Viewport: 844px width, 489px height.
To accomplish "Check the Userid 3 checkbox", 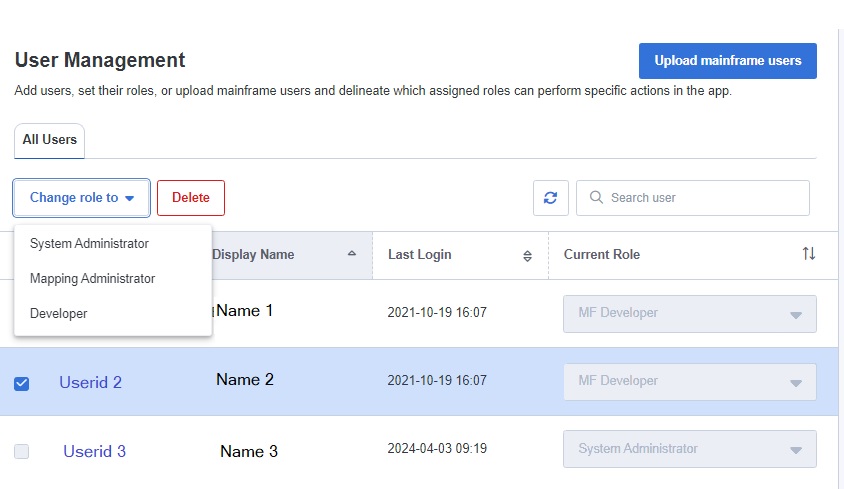I will pyautogui.click(x=22, y=452).
